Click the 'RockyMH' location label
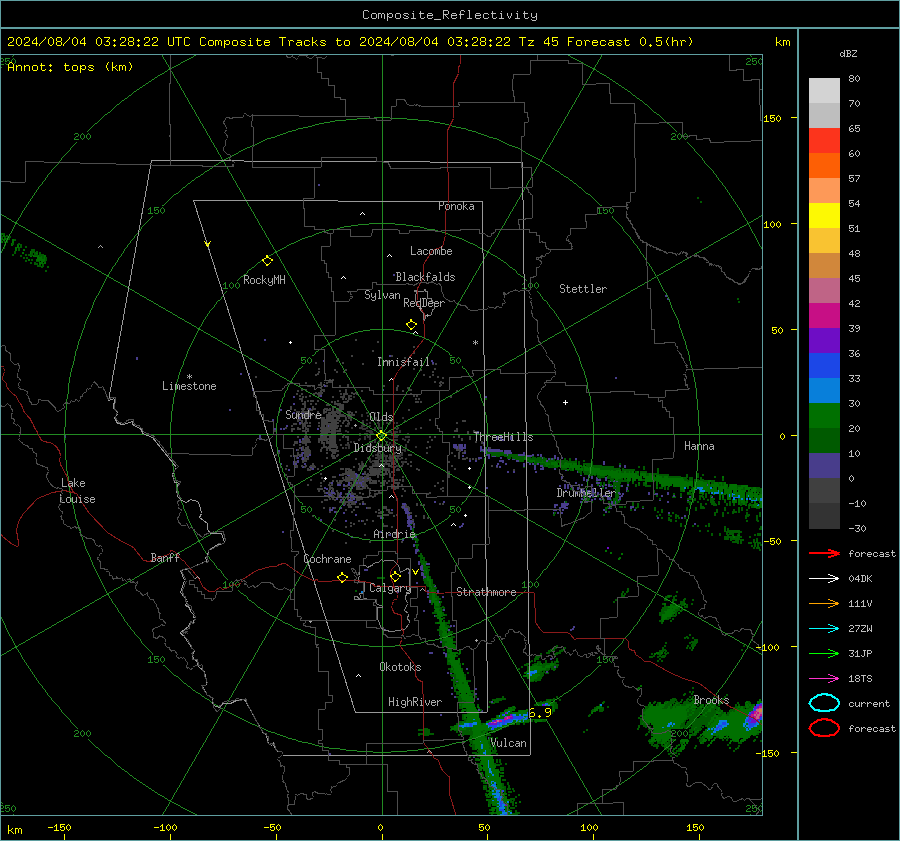 [x=264, y=280]
